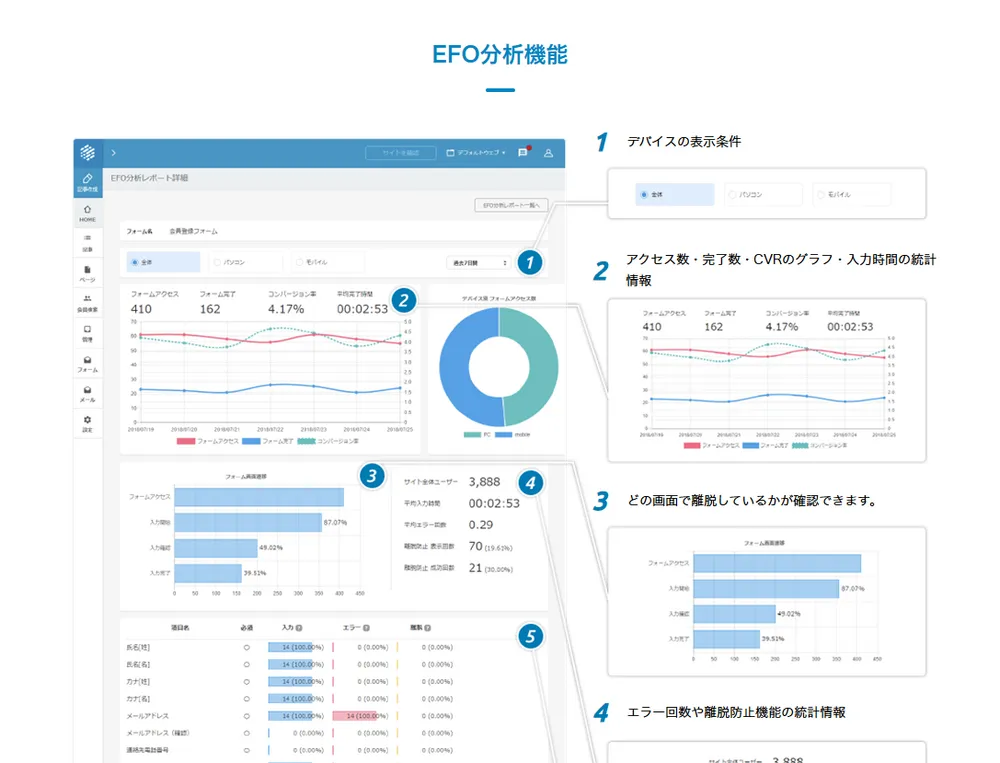1000x763 pixels.
Task: Click the サイトを確認 button in header
Action: (400, 153)
